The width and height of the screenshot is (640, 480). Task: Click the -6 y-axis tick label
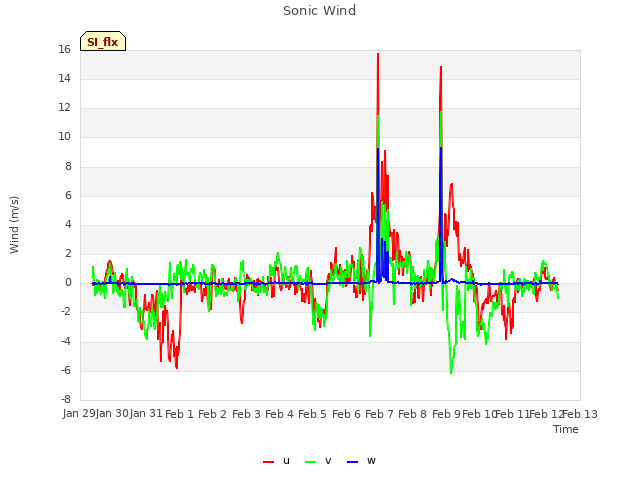point(66,370)
